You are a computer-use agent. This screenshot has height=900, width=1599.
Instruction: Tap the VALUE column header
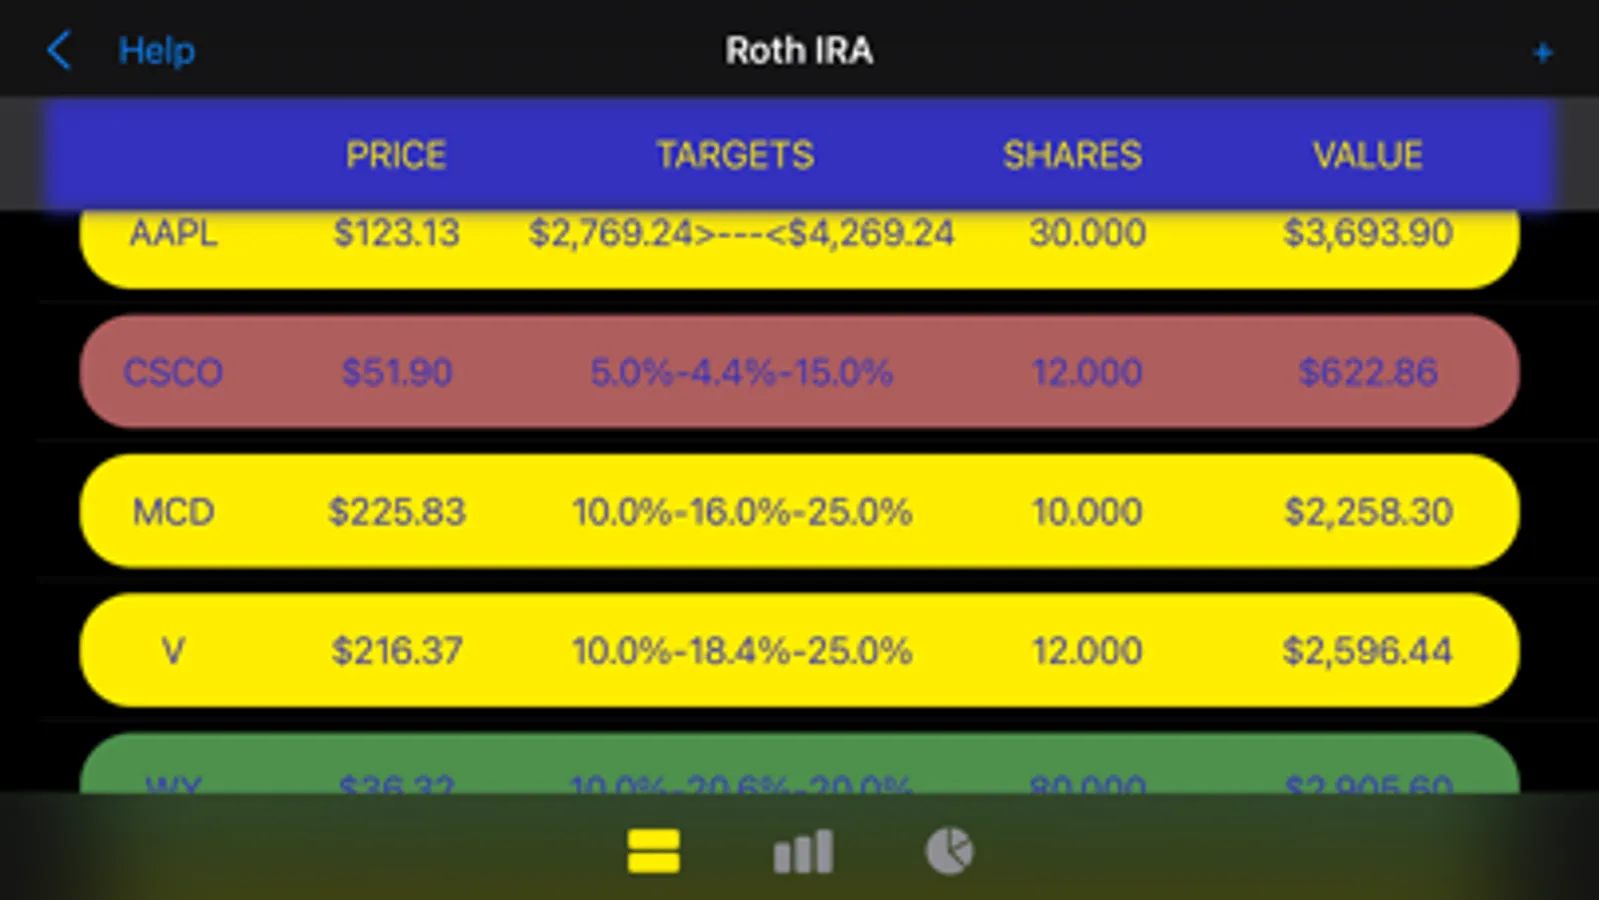(1367, 155)
